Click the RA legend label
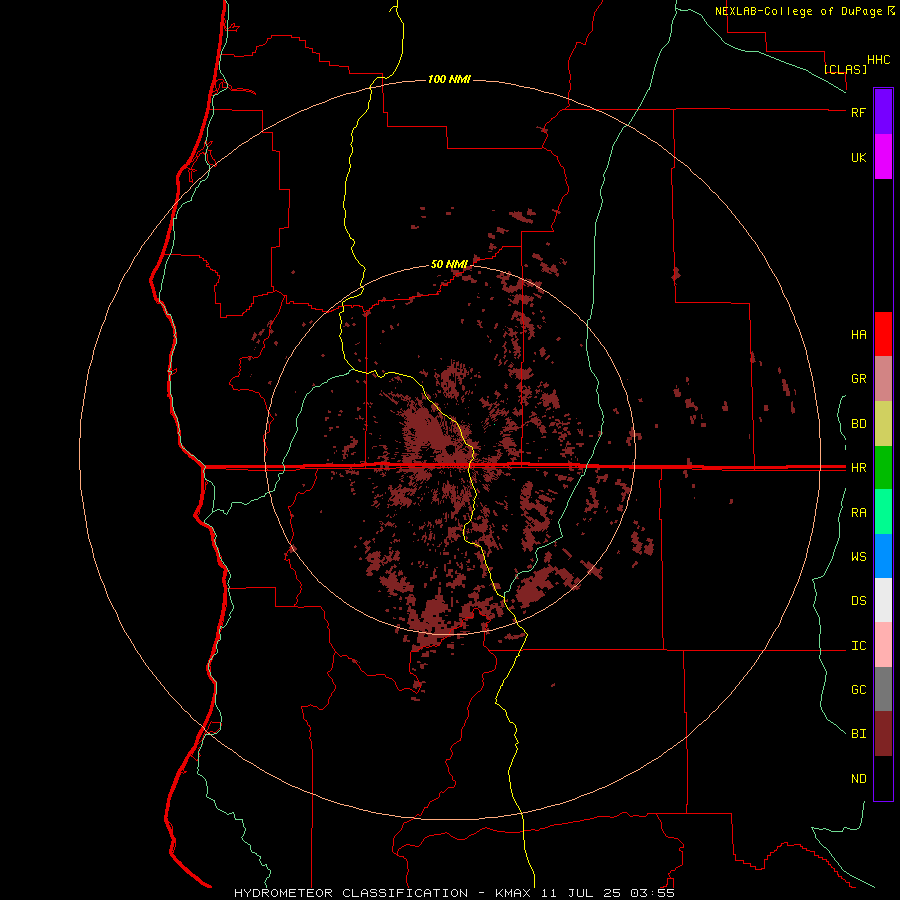 click(858, 513)
